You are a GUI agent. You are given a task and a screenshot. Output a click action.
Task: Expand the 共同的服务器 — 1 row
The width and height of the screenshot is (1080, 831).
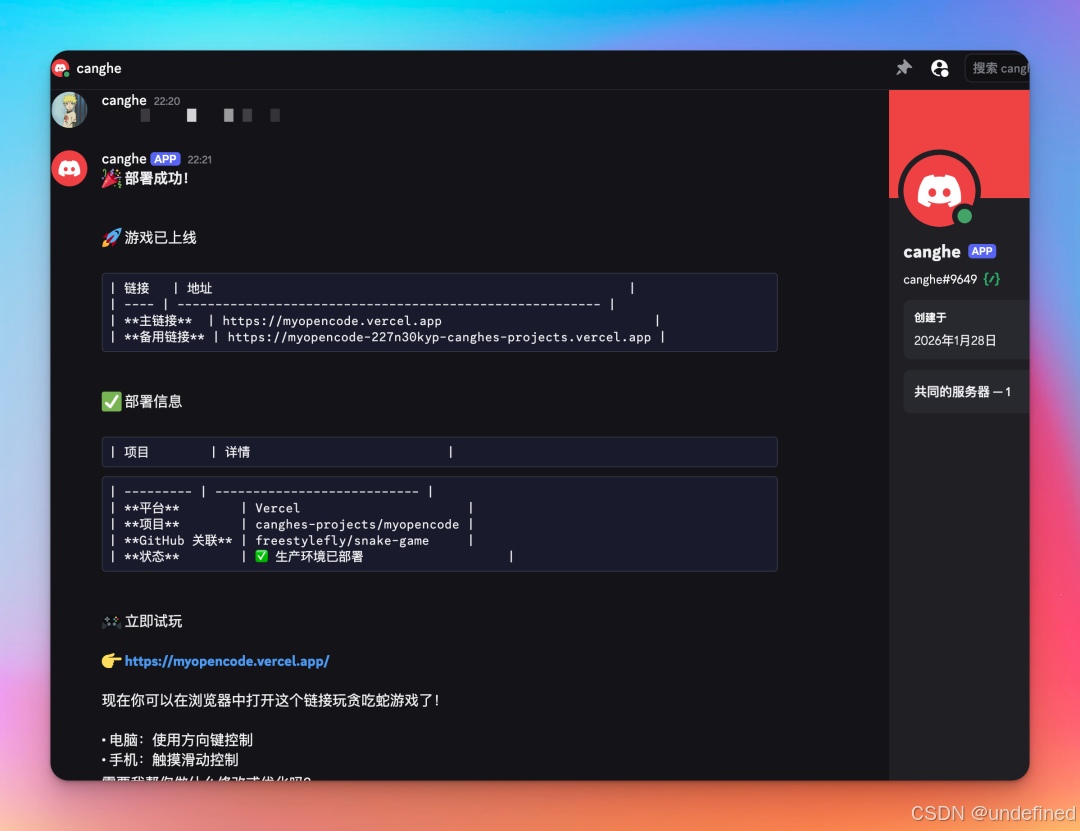(960, 391)
